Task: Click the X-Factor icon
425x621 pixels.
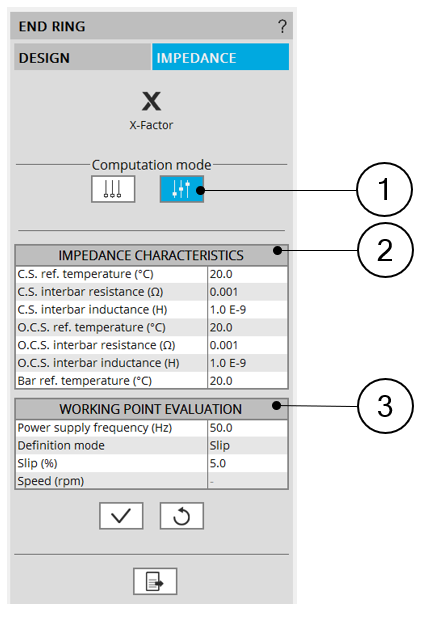Action: [151, 101]
